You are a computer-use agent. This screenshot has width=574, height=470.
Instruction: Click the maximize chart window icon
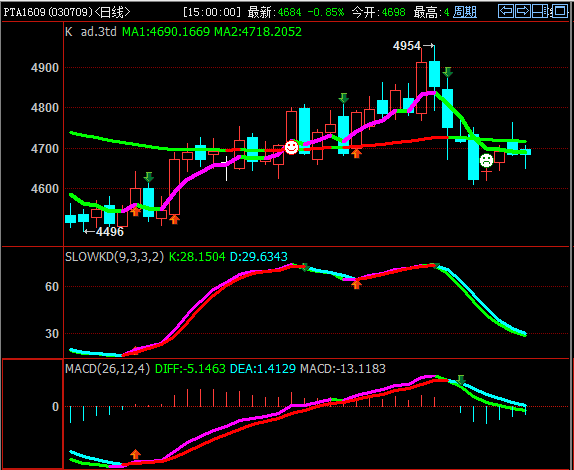(x=559, y=11)
